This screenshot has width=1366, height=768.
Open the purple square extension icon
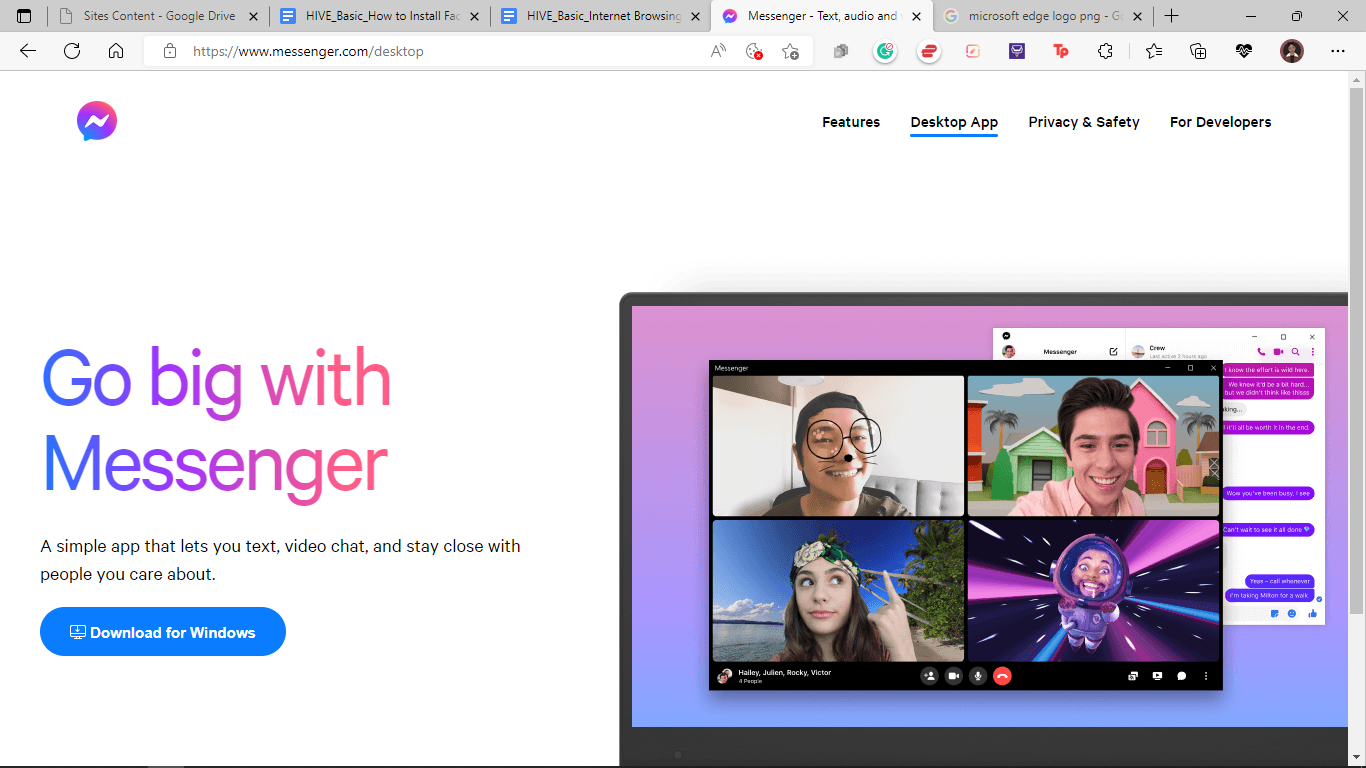[x=1017, y=51]
